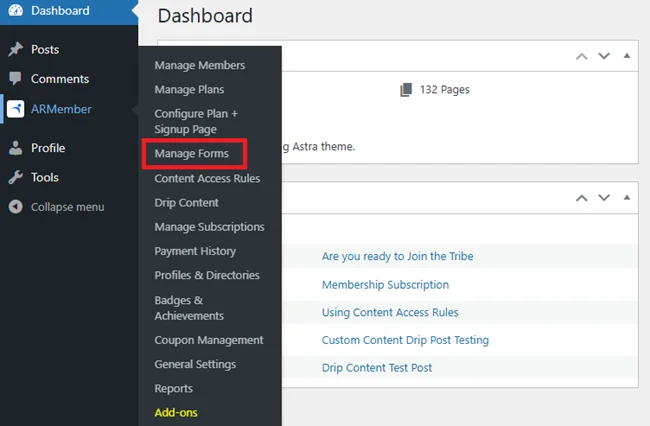
Task: Click the Tools wrench icon
Action: (16, 177)
